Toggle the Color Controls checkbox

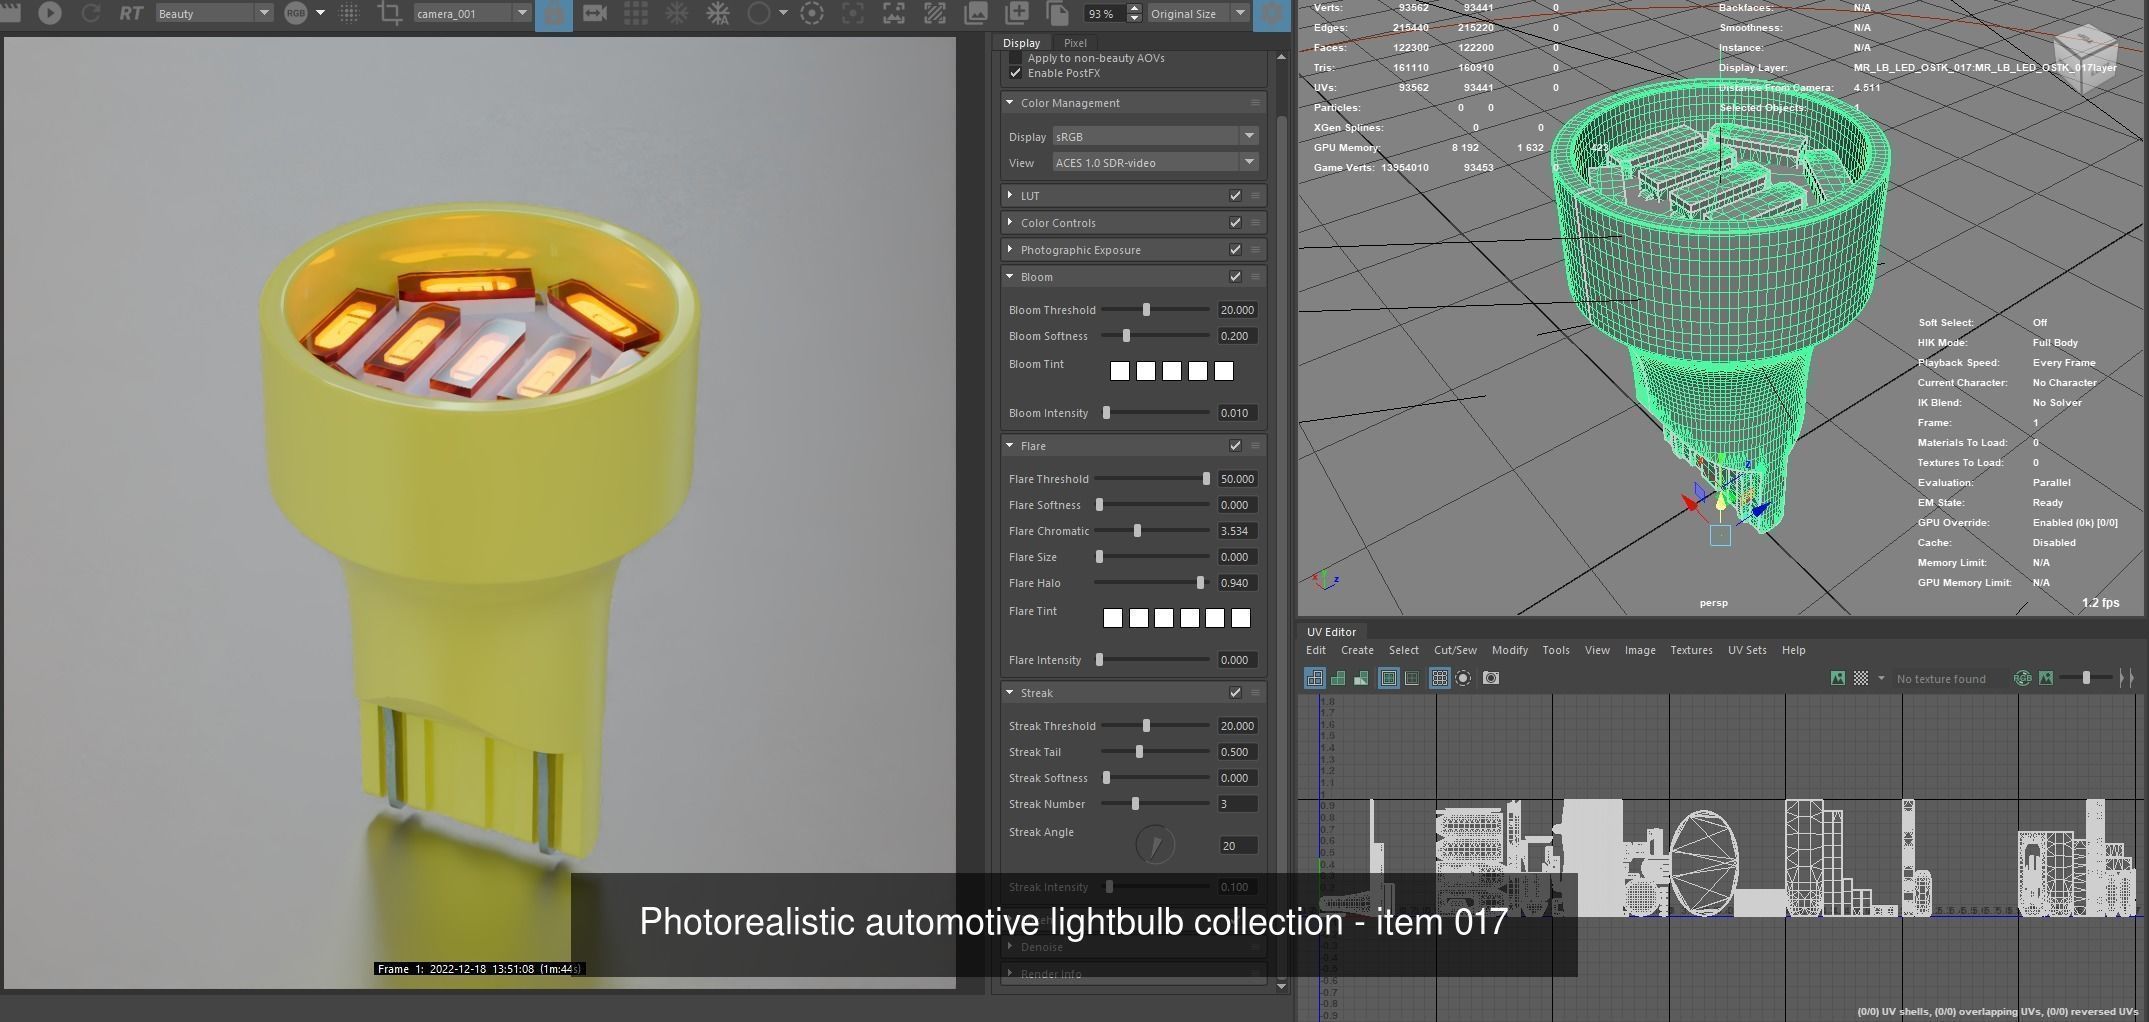(x=1235, y=223)
